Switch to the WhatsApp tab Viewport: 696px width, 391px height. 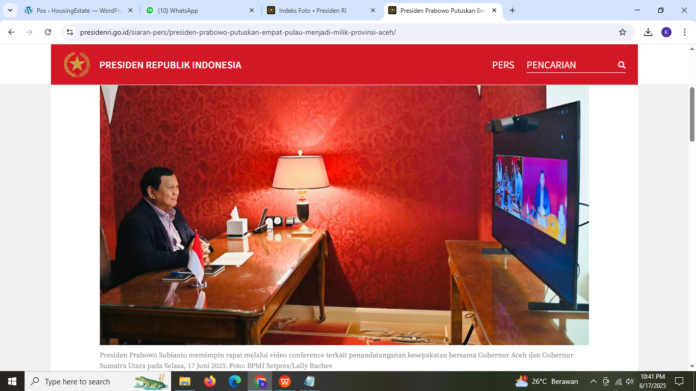pos(199,10)
